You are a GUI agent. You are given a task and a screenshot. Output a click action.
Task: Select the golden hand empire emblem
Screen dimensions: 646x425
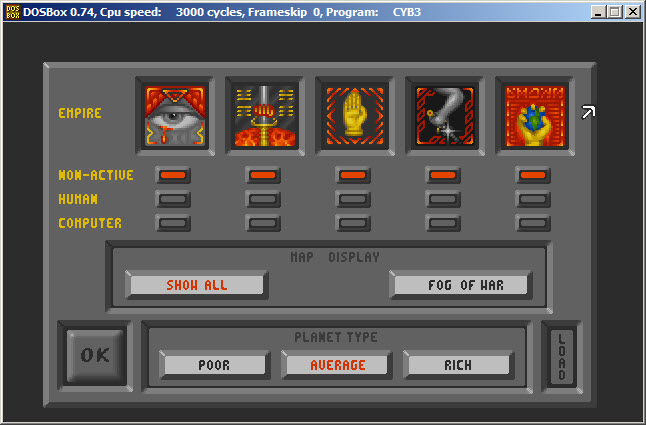pyautogui.click(x=354, y=116)
